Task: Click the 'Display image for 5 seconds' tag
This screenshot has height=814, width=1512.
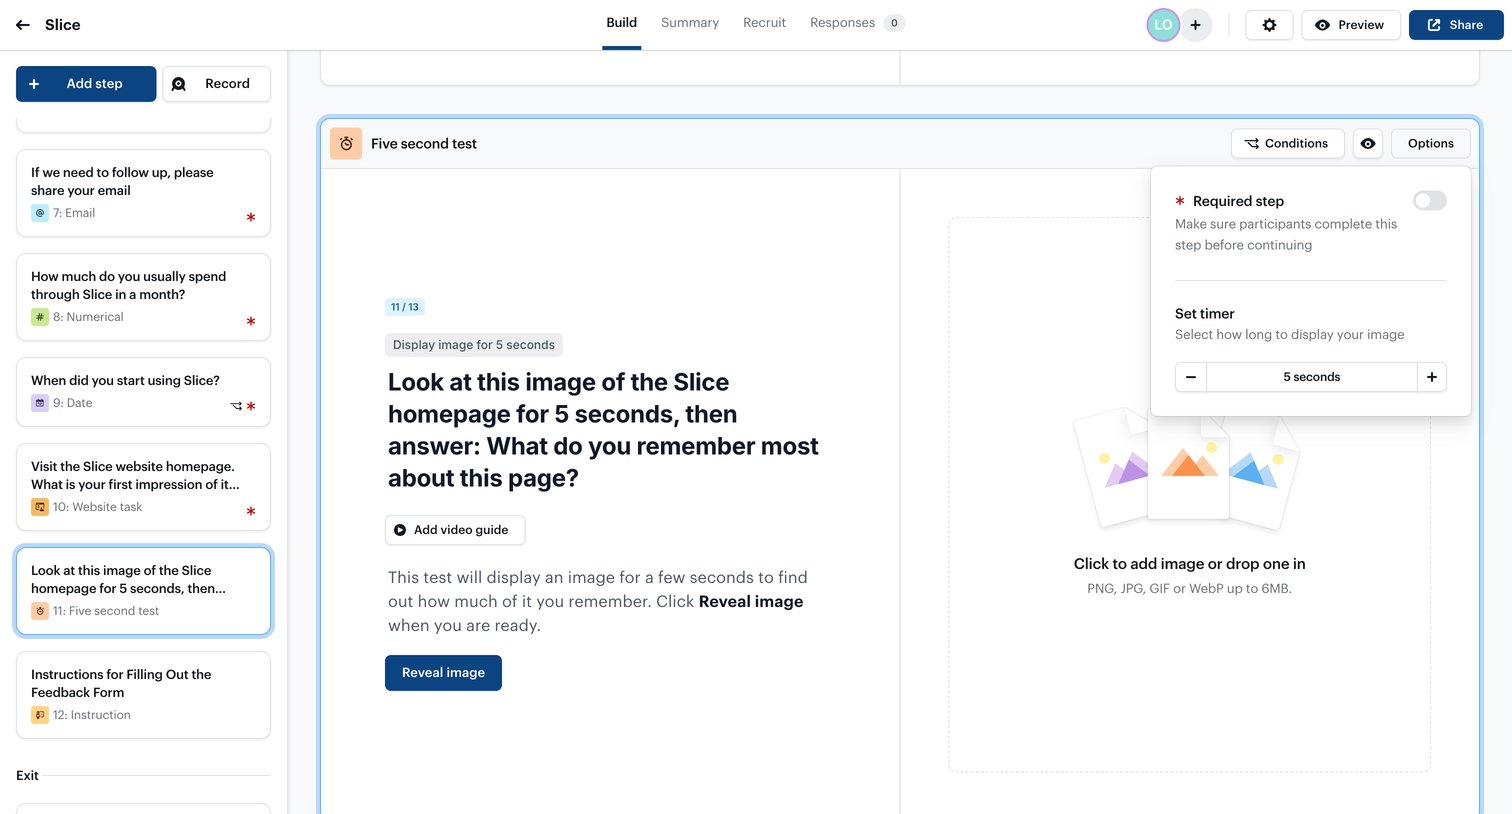Action: [x=474, y=345]
